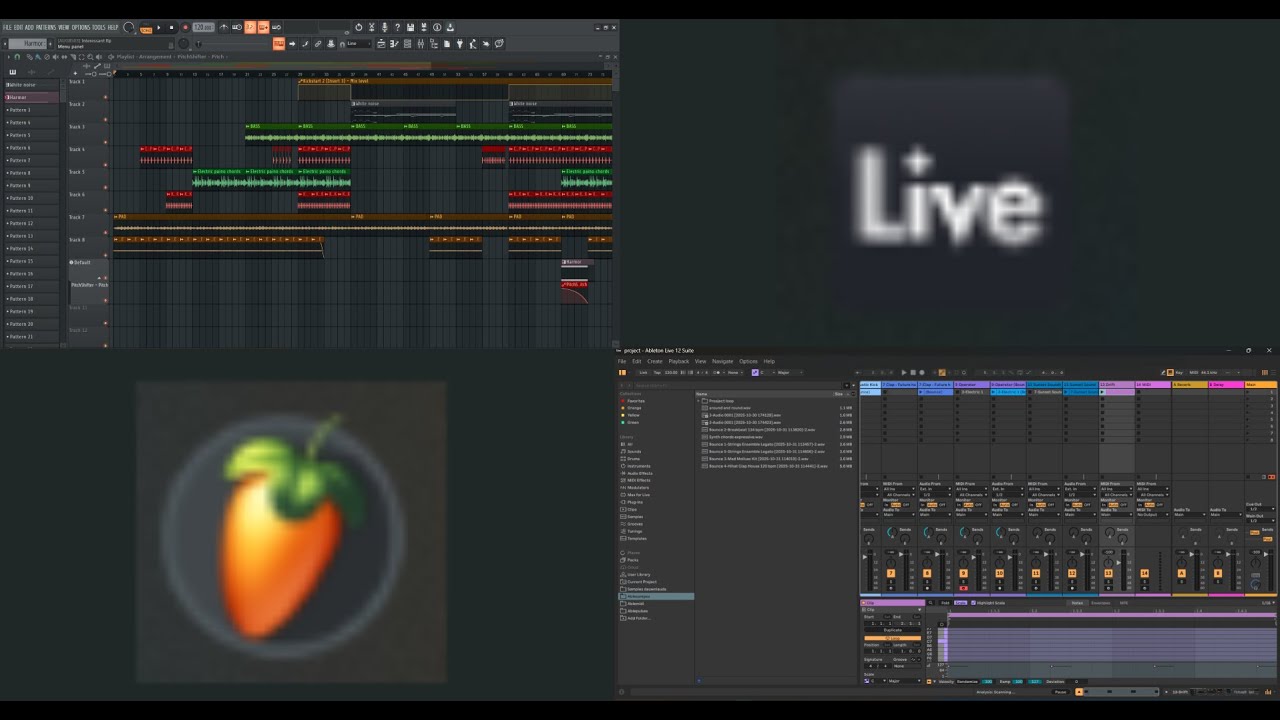Open the FL Studio mixer view icon

(420, 43)
